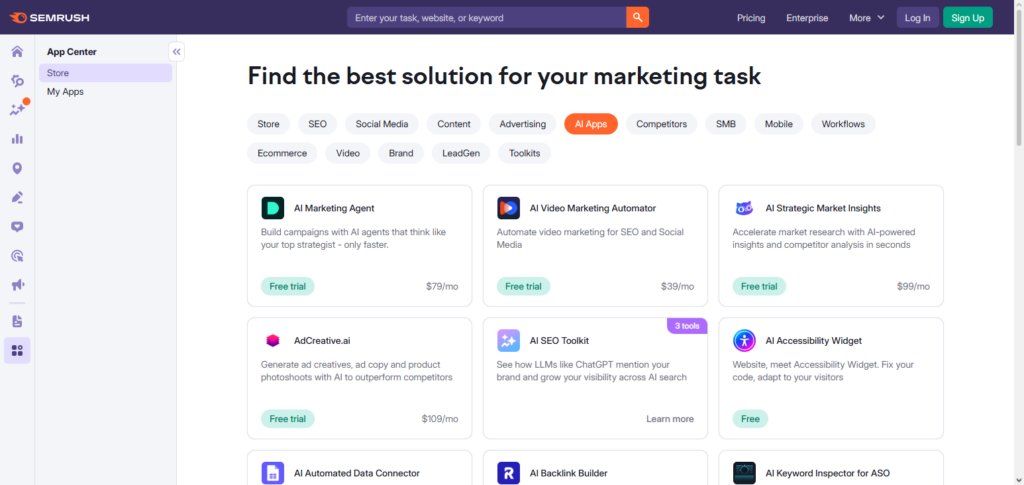Open the Reports document sidebar icon

tap(17, 321)
